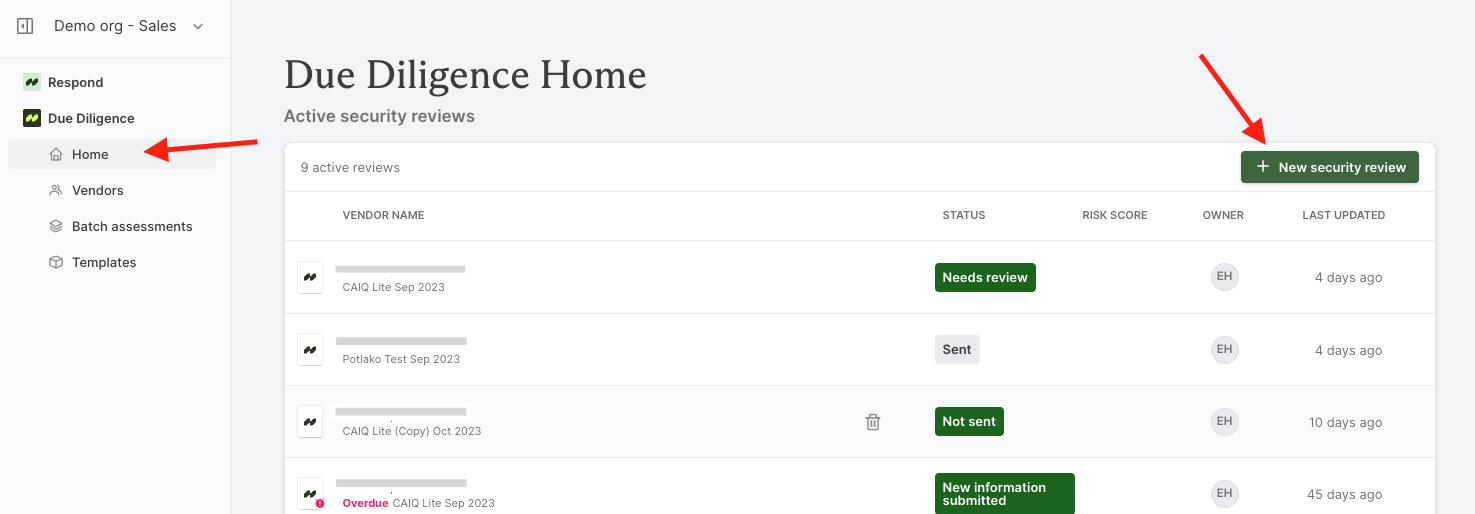Screen dimensions: 1475x514
Task: Click the New security review button
Action: (1330, 167)
